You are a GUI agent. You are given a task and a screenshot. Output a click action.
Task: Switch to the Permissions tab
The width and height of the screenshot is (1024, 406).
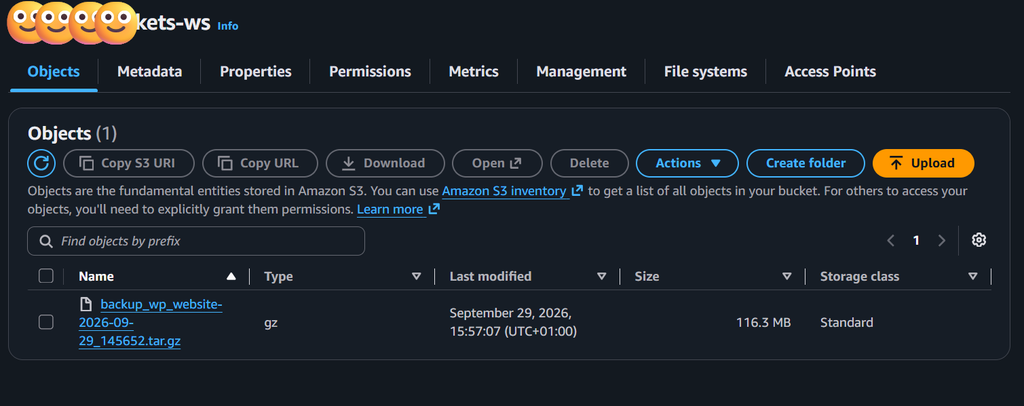pos(370,71)
